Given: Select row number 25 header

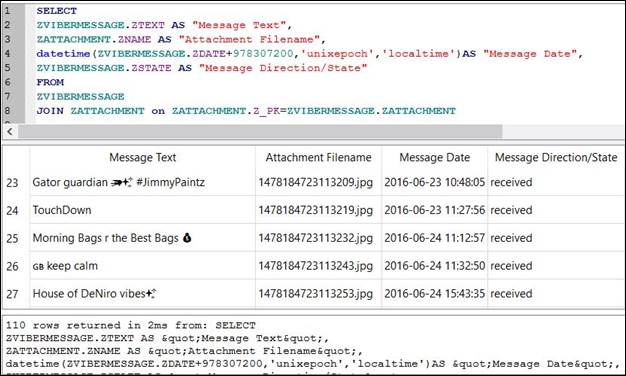Looking at the screenshot, I should [x=12, y=238].
